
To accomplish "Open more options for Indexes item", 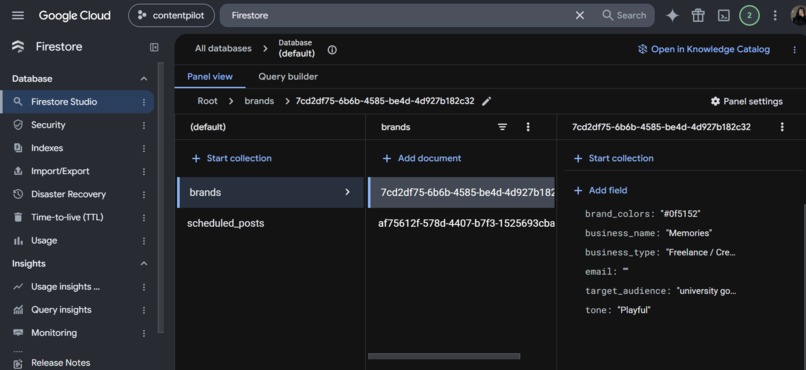I will (144, 149).
